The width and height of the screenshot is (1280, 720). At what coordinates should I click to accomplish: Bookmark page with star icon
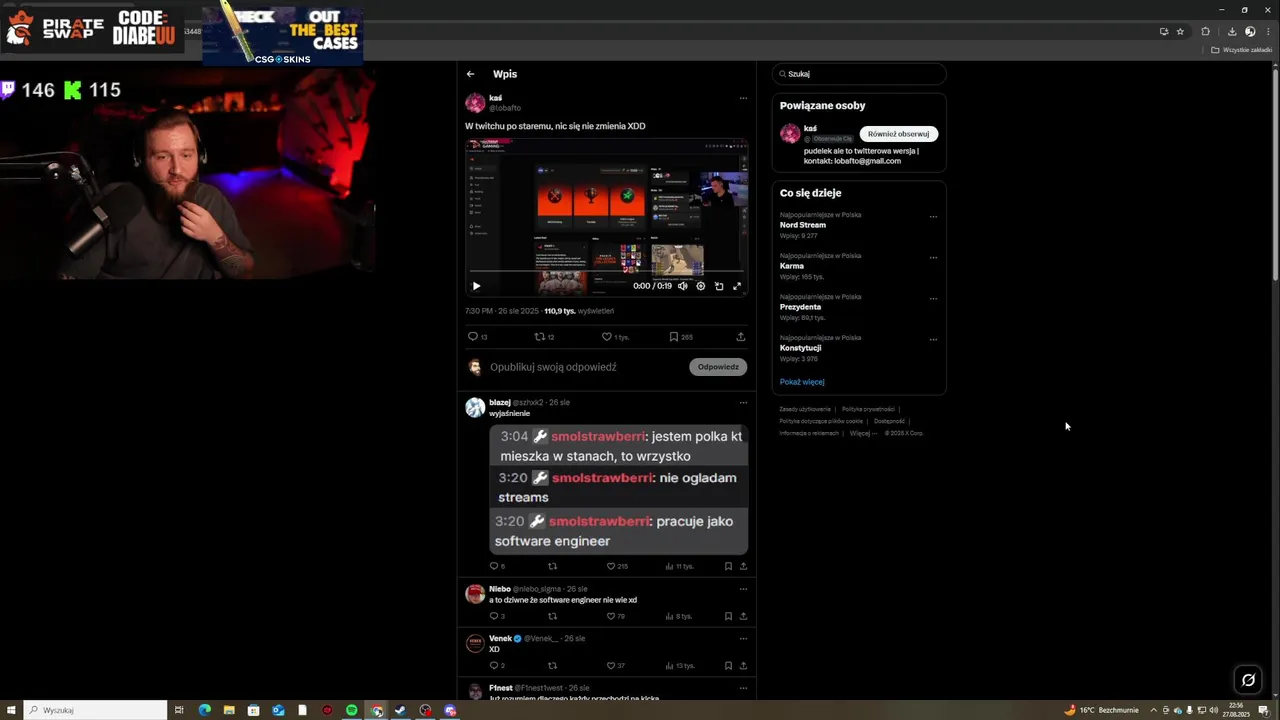click(x=1180, y=31)
